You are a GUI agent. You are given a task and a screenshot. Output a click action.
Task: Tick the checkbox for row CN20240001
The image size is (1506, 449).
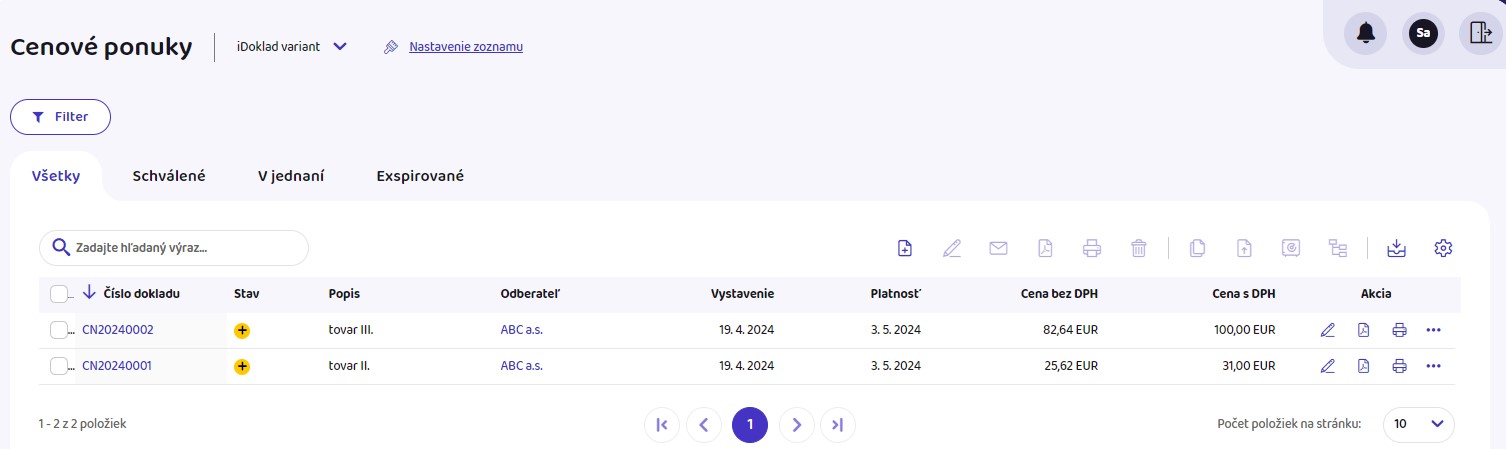[x=58, y=366]
